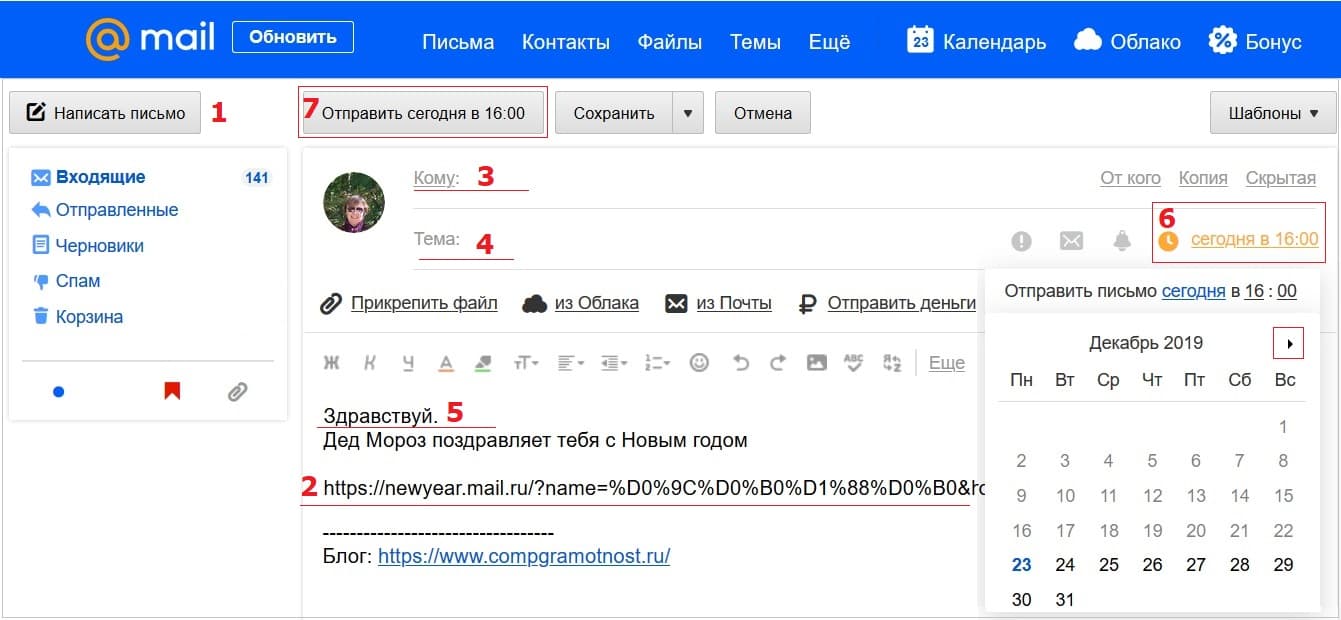Apply underline formatting
Screen dimensions: 1341x620
click(407, 364)
